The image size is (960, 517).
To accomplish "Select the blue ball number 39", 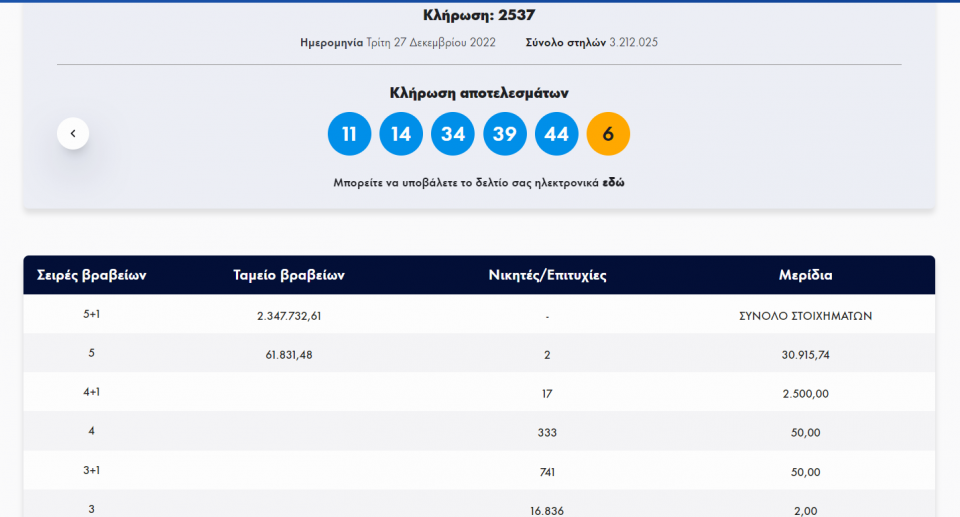I will (505, 134).
